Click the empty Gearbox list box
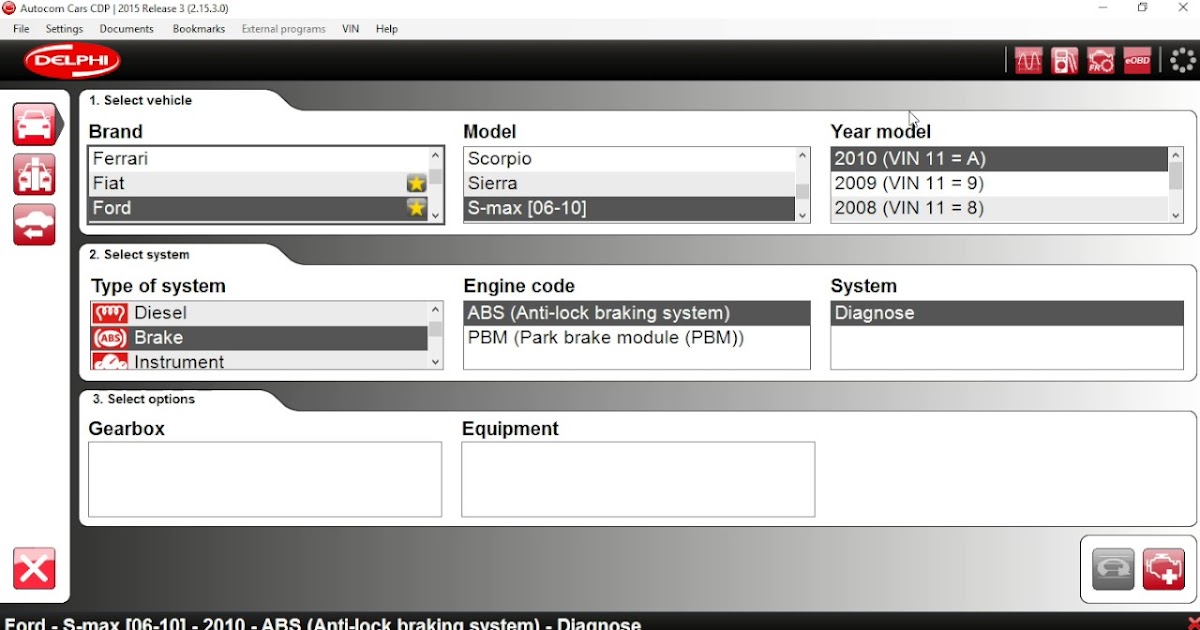Viewport: 1200px width, 630px height. pos(265,479)
